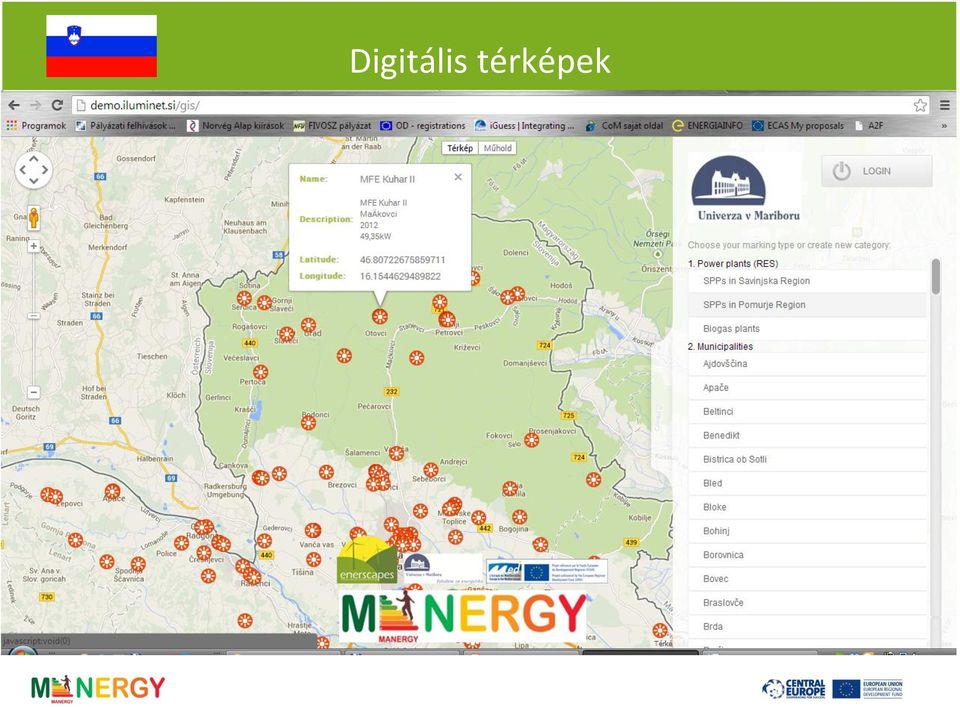Bookmark page using star icon
960x707 pixels.
920,105
